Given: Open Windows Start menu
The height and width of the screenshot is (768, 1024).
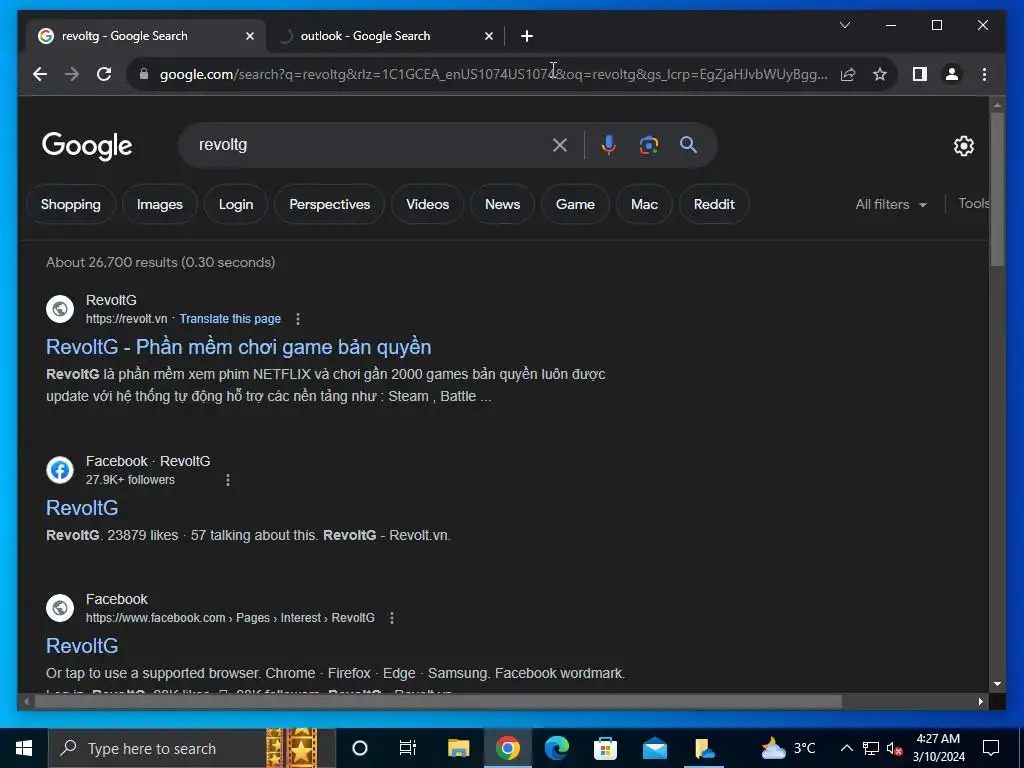Looking at the screenshot, I should [x=24, y=748].
